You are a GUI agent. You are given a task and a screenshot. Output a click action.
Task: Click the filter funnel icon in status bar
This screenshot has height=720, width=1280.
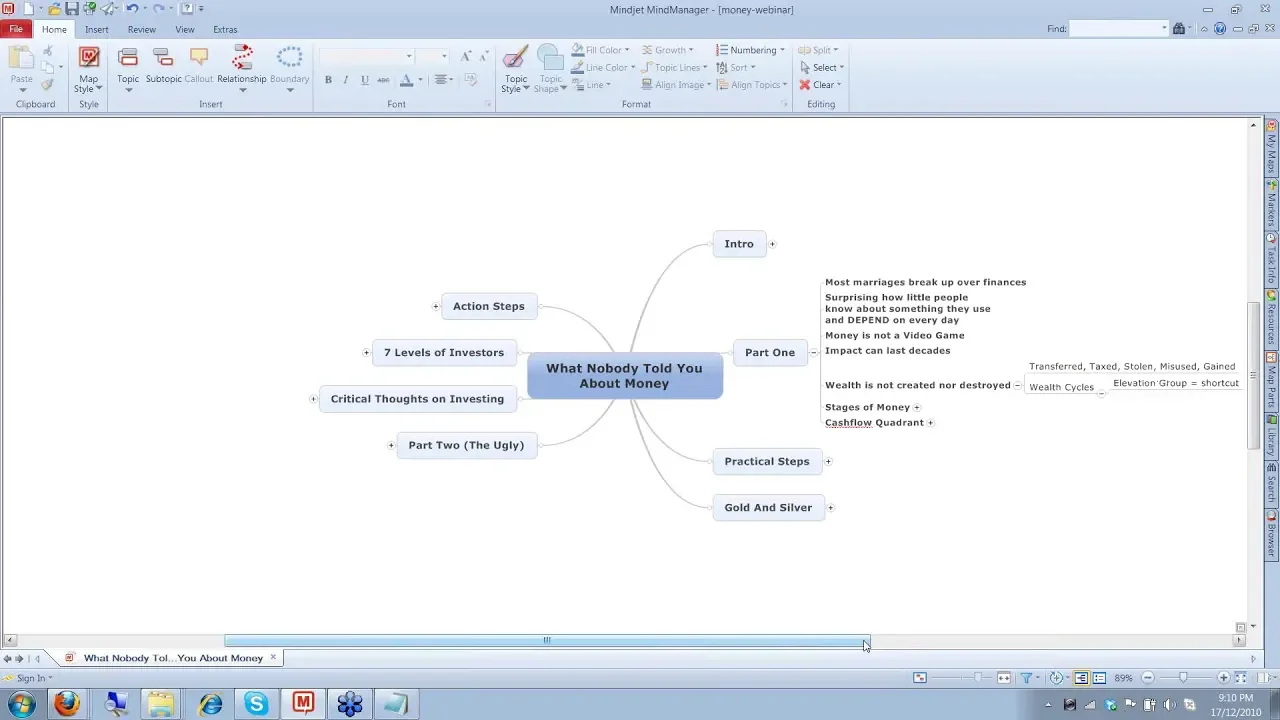tap(1026, 678)
